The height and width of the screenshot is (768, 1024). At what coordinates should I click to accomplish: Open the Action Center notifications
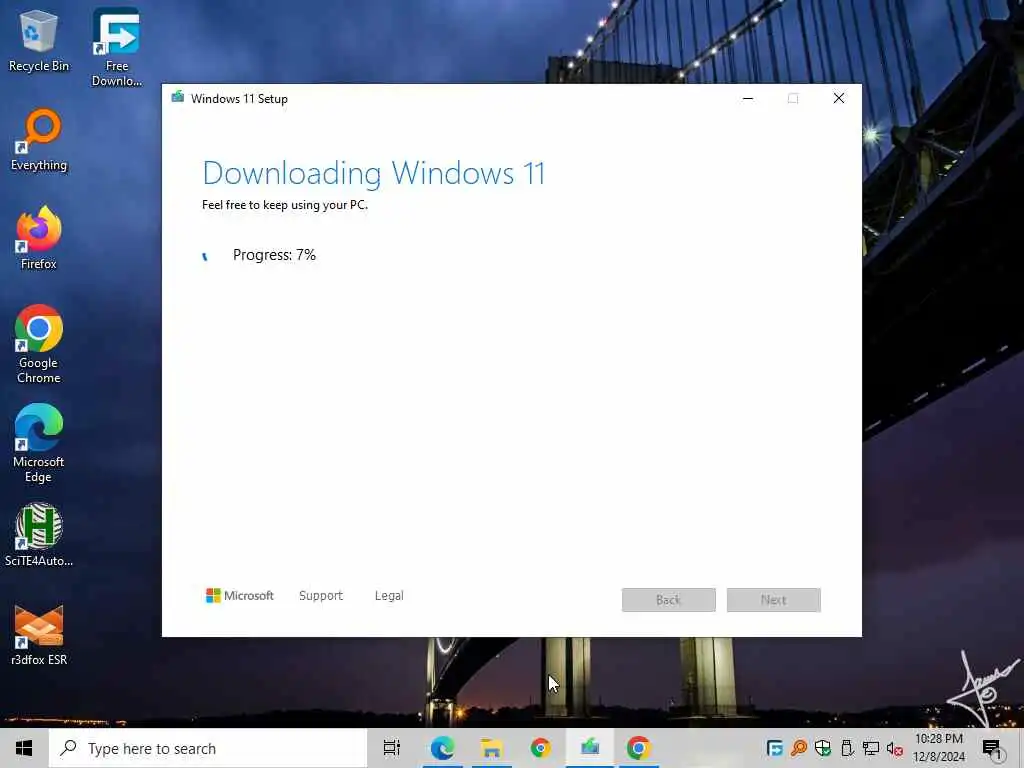(992, 749)
